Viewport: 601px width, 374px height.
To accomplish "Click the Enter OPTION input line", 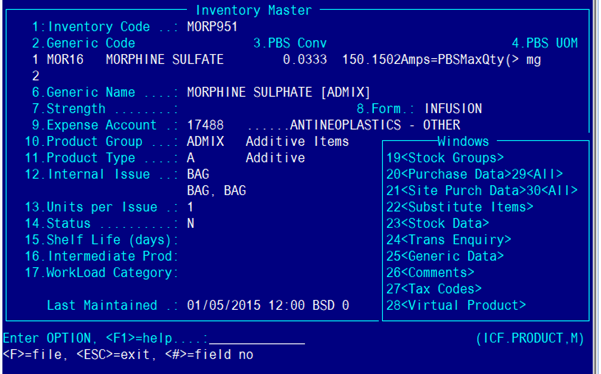I will coord(257,338).
